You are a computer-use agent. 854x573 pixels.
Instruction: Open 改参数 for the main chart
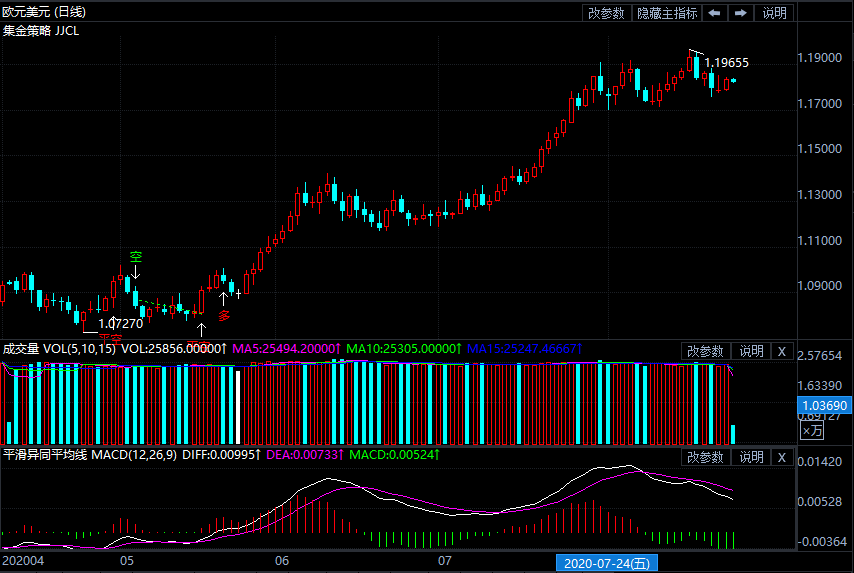(x=606, y=13)
